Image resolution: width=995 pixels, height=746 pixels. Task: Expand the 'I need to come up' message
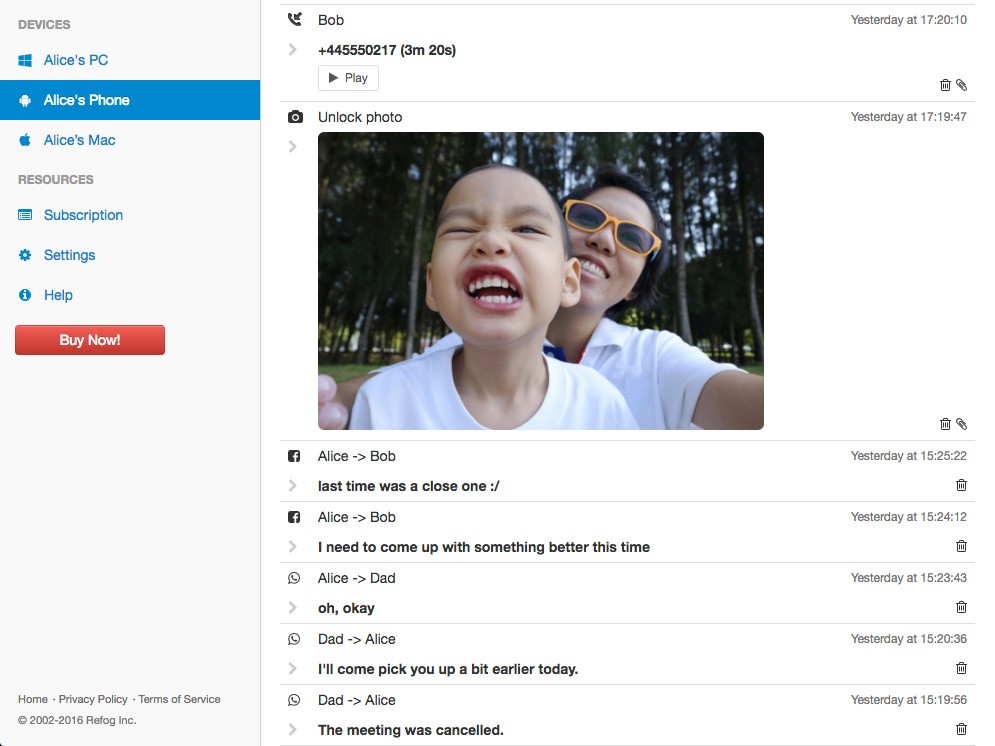(293, 547)
